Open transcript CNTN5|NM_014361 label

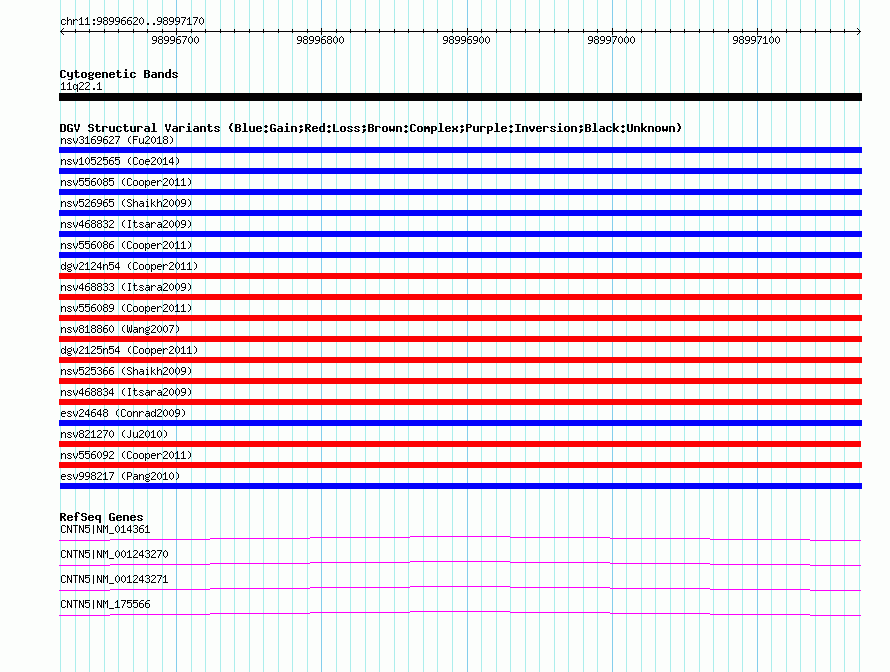click(105, 530)
